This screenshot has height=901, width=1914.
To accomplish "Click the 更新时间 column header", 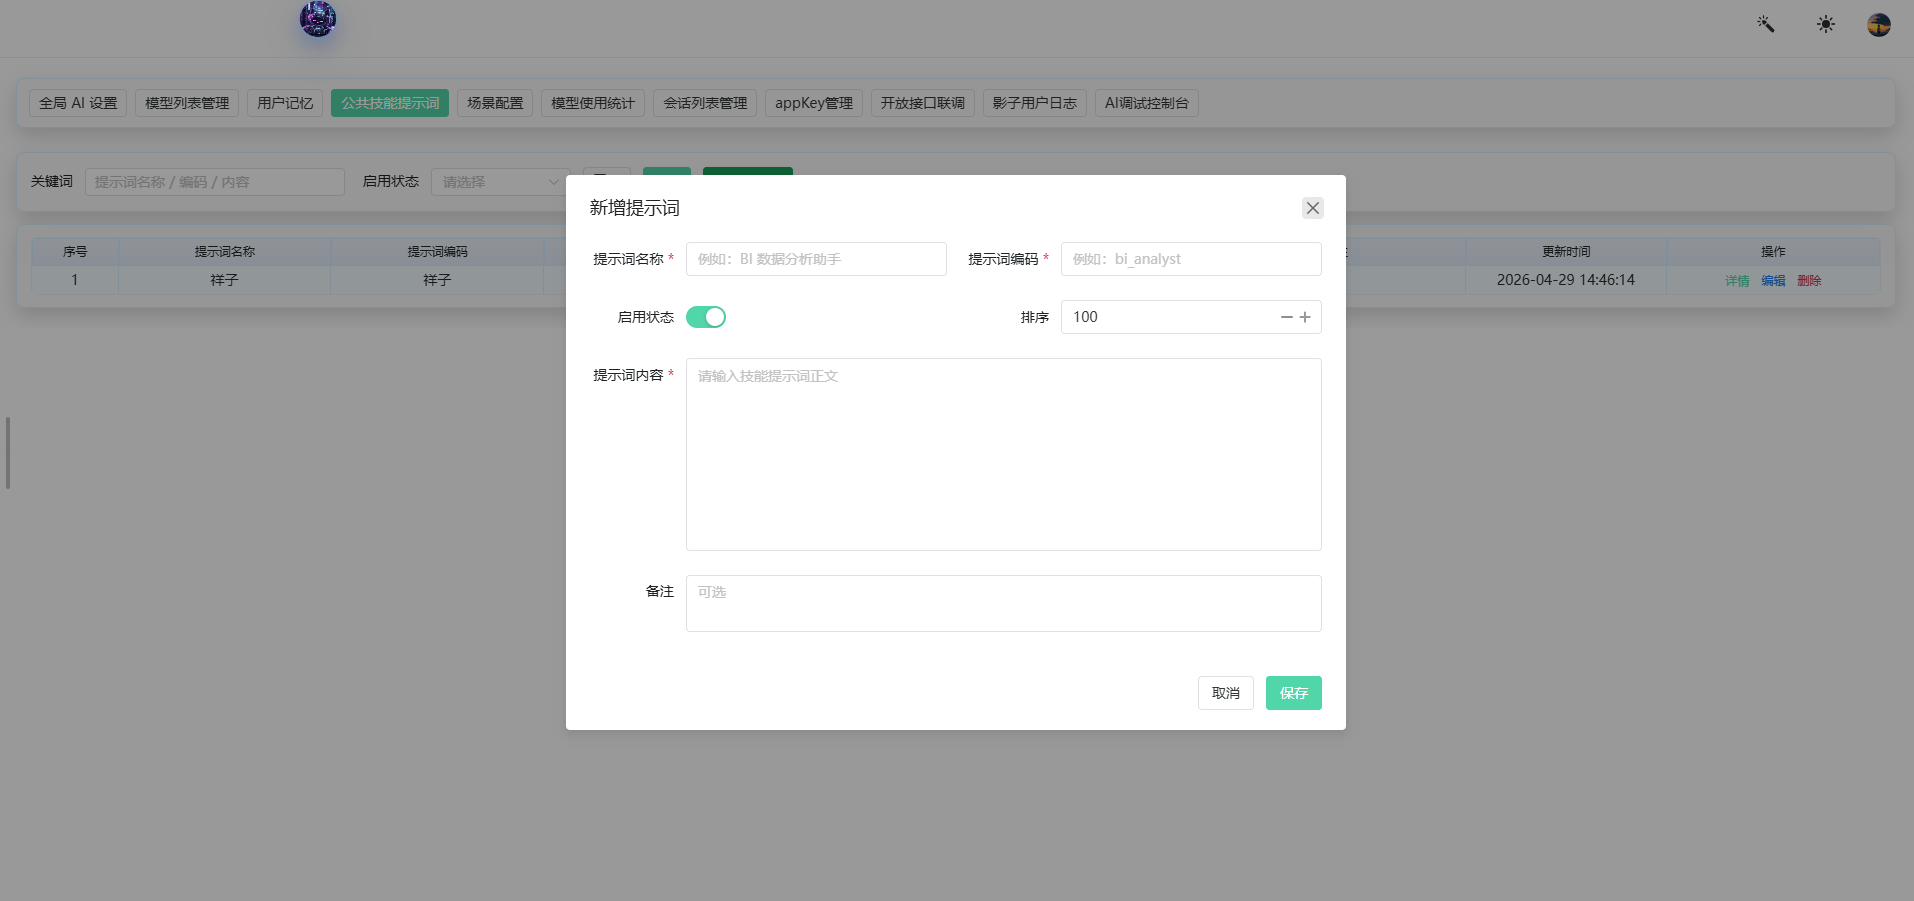I will click(1566, 252).
